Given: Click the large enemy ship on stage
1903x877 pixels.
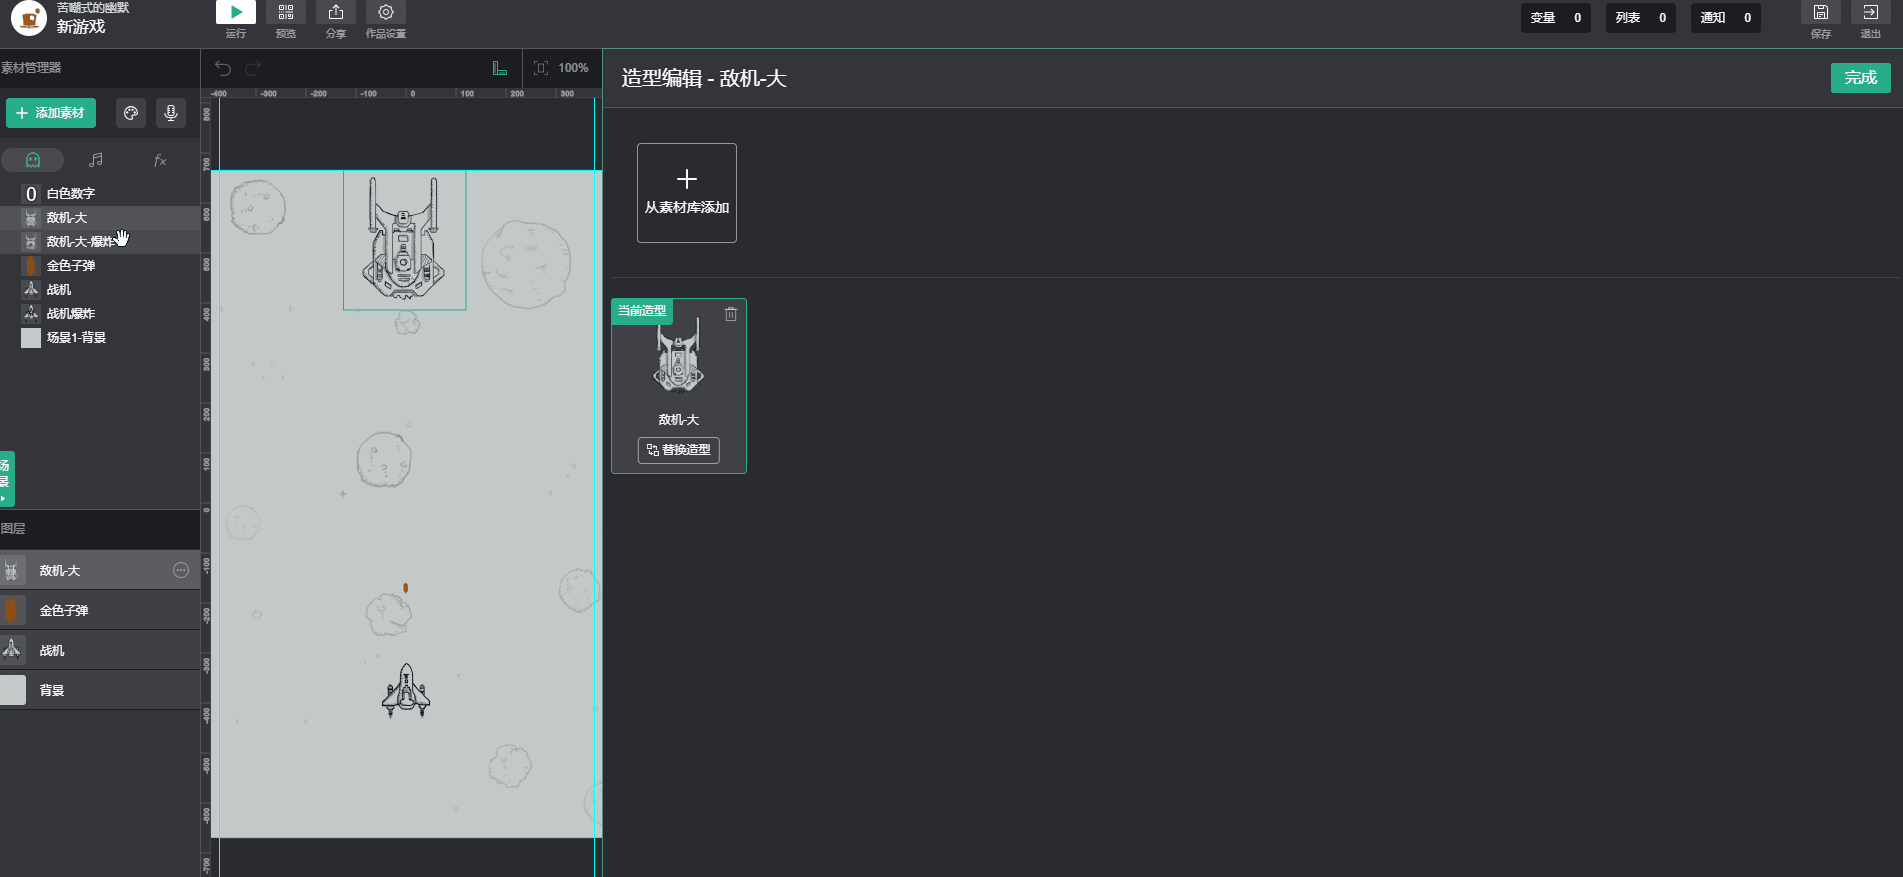Looking at the screenshot, I should tap(404, 239).
